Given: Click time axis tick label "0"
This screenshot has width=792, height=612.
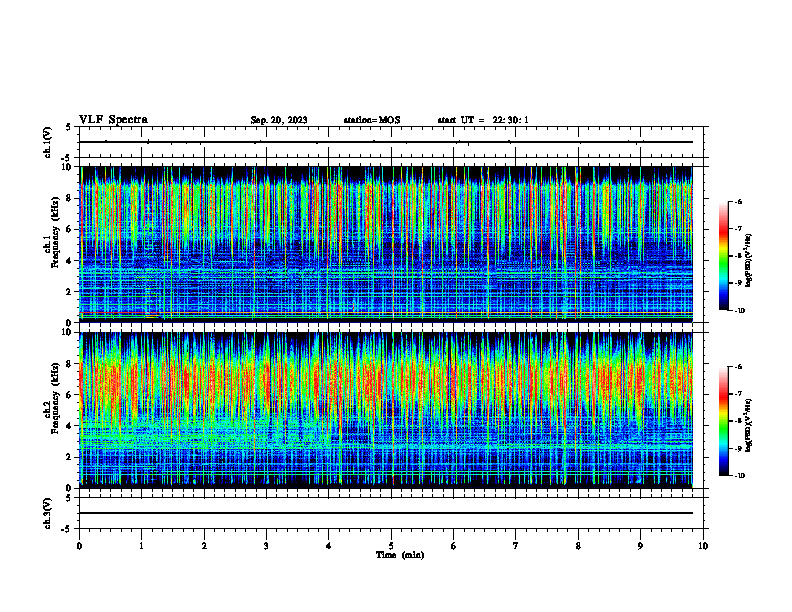Looking at the screenshot, I should [79, 546].
